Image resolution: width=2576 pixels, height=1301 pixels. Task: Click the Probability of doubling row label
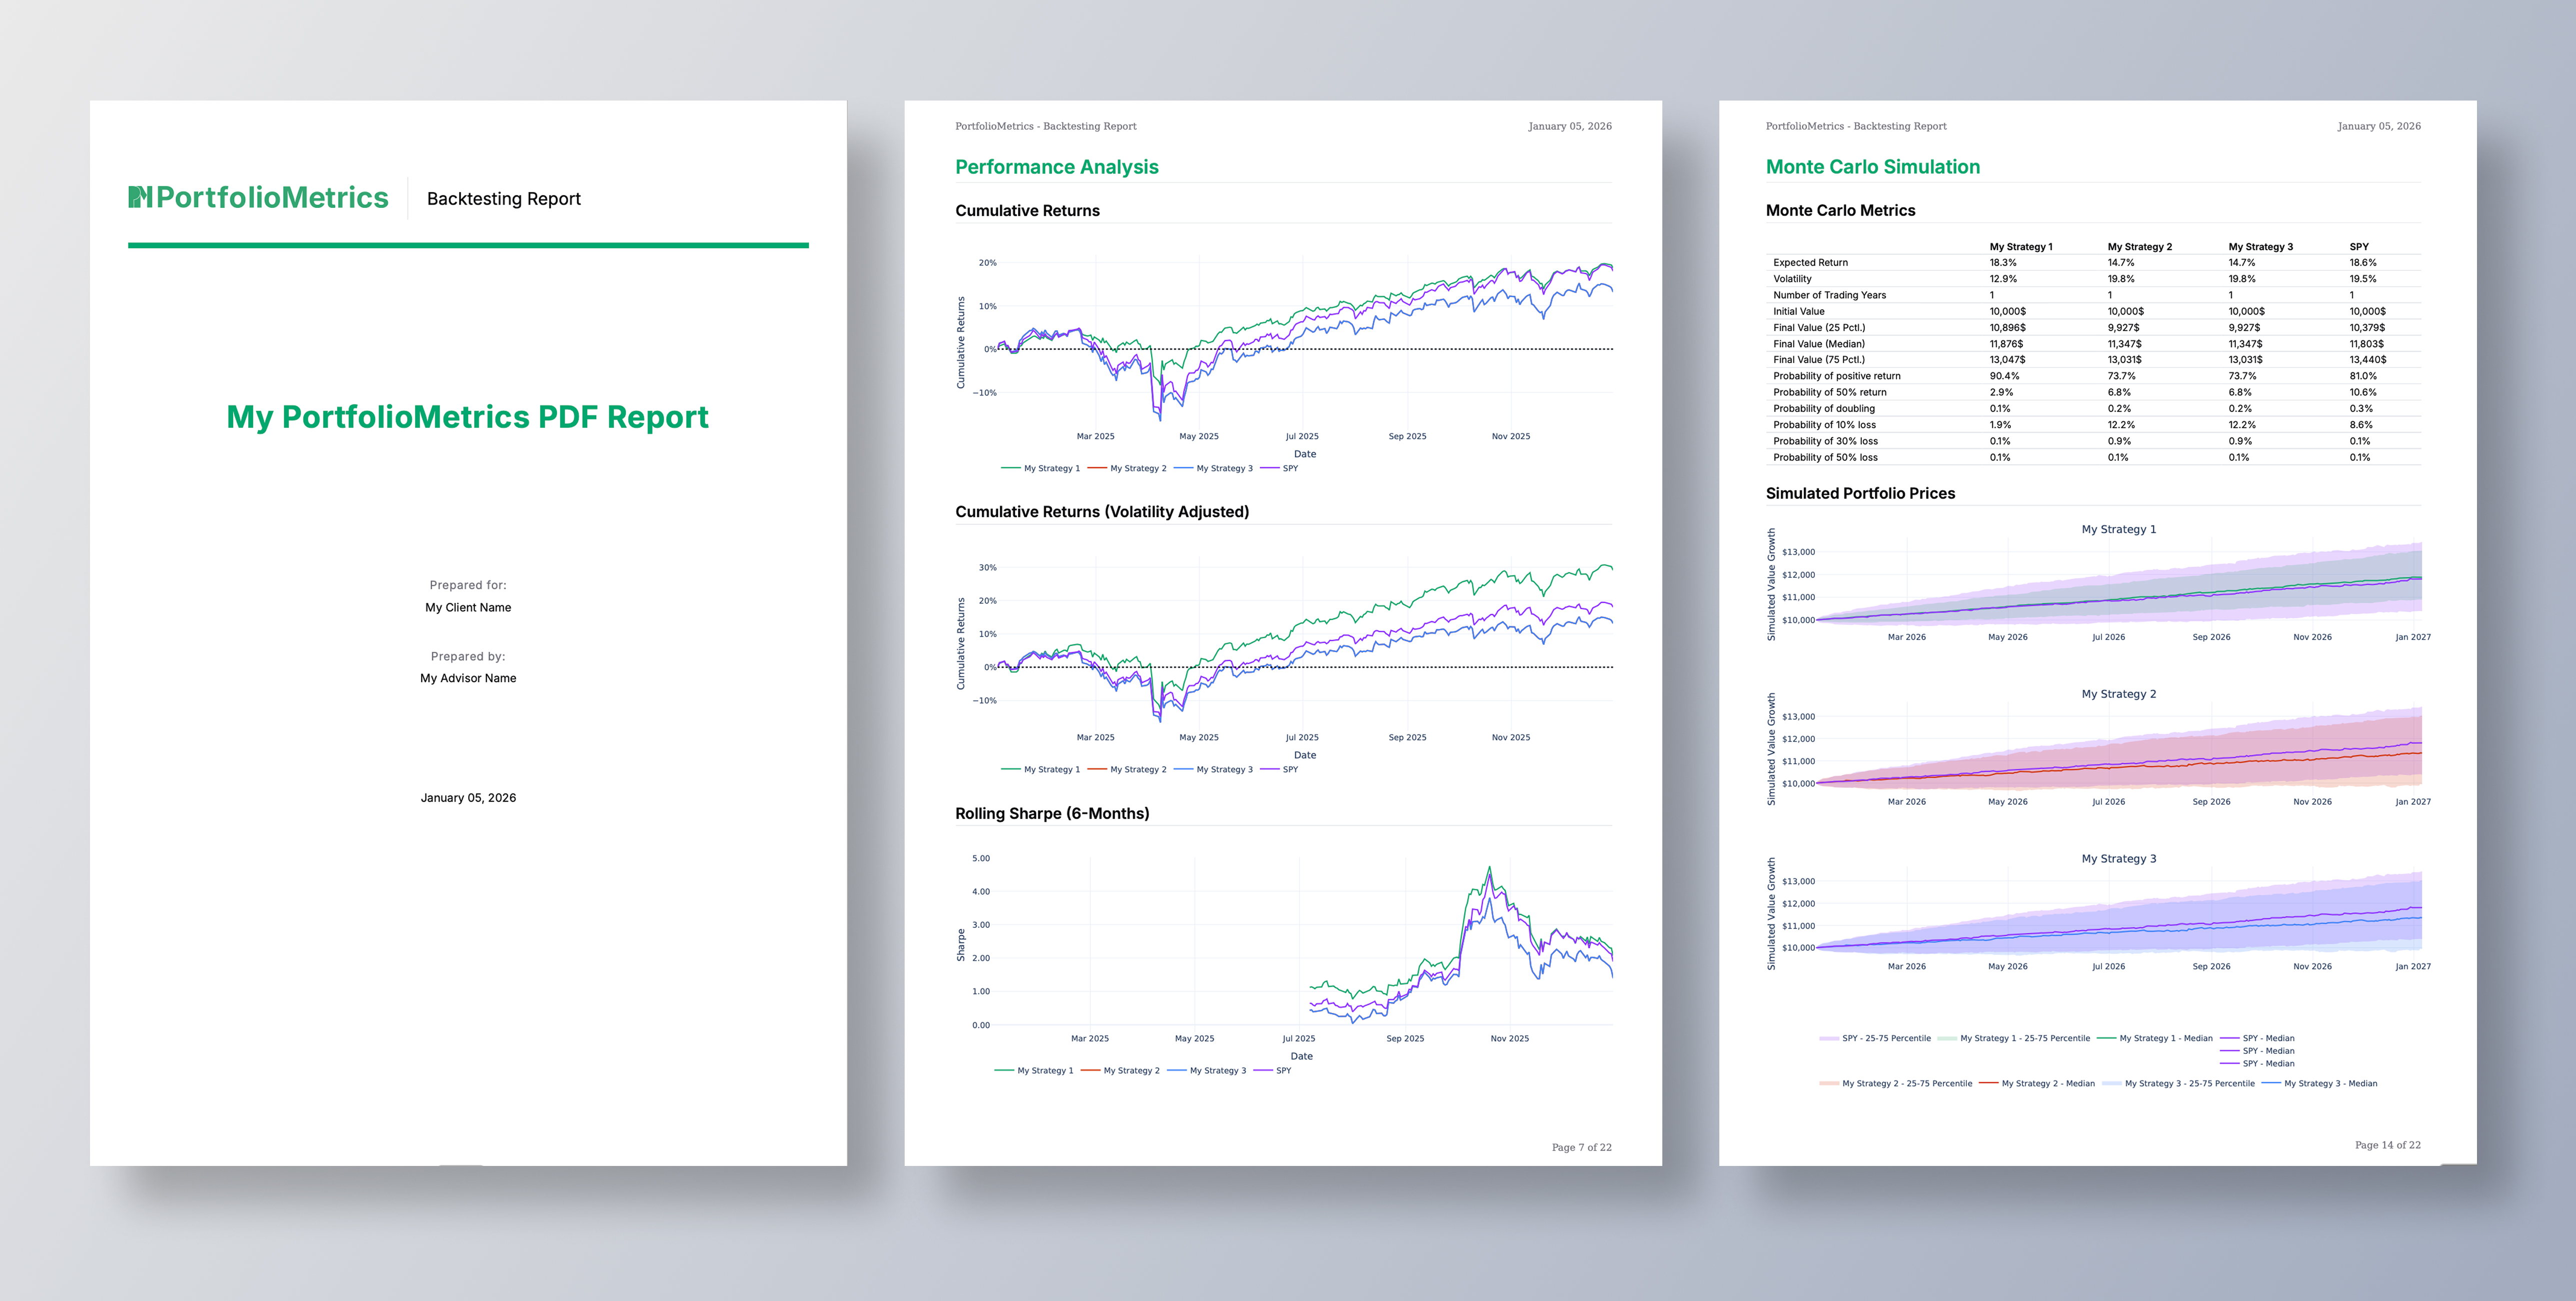(x=1823, y=408)
